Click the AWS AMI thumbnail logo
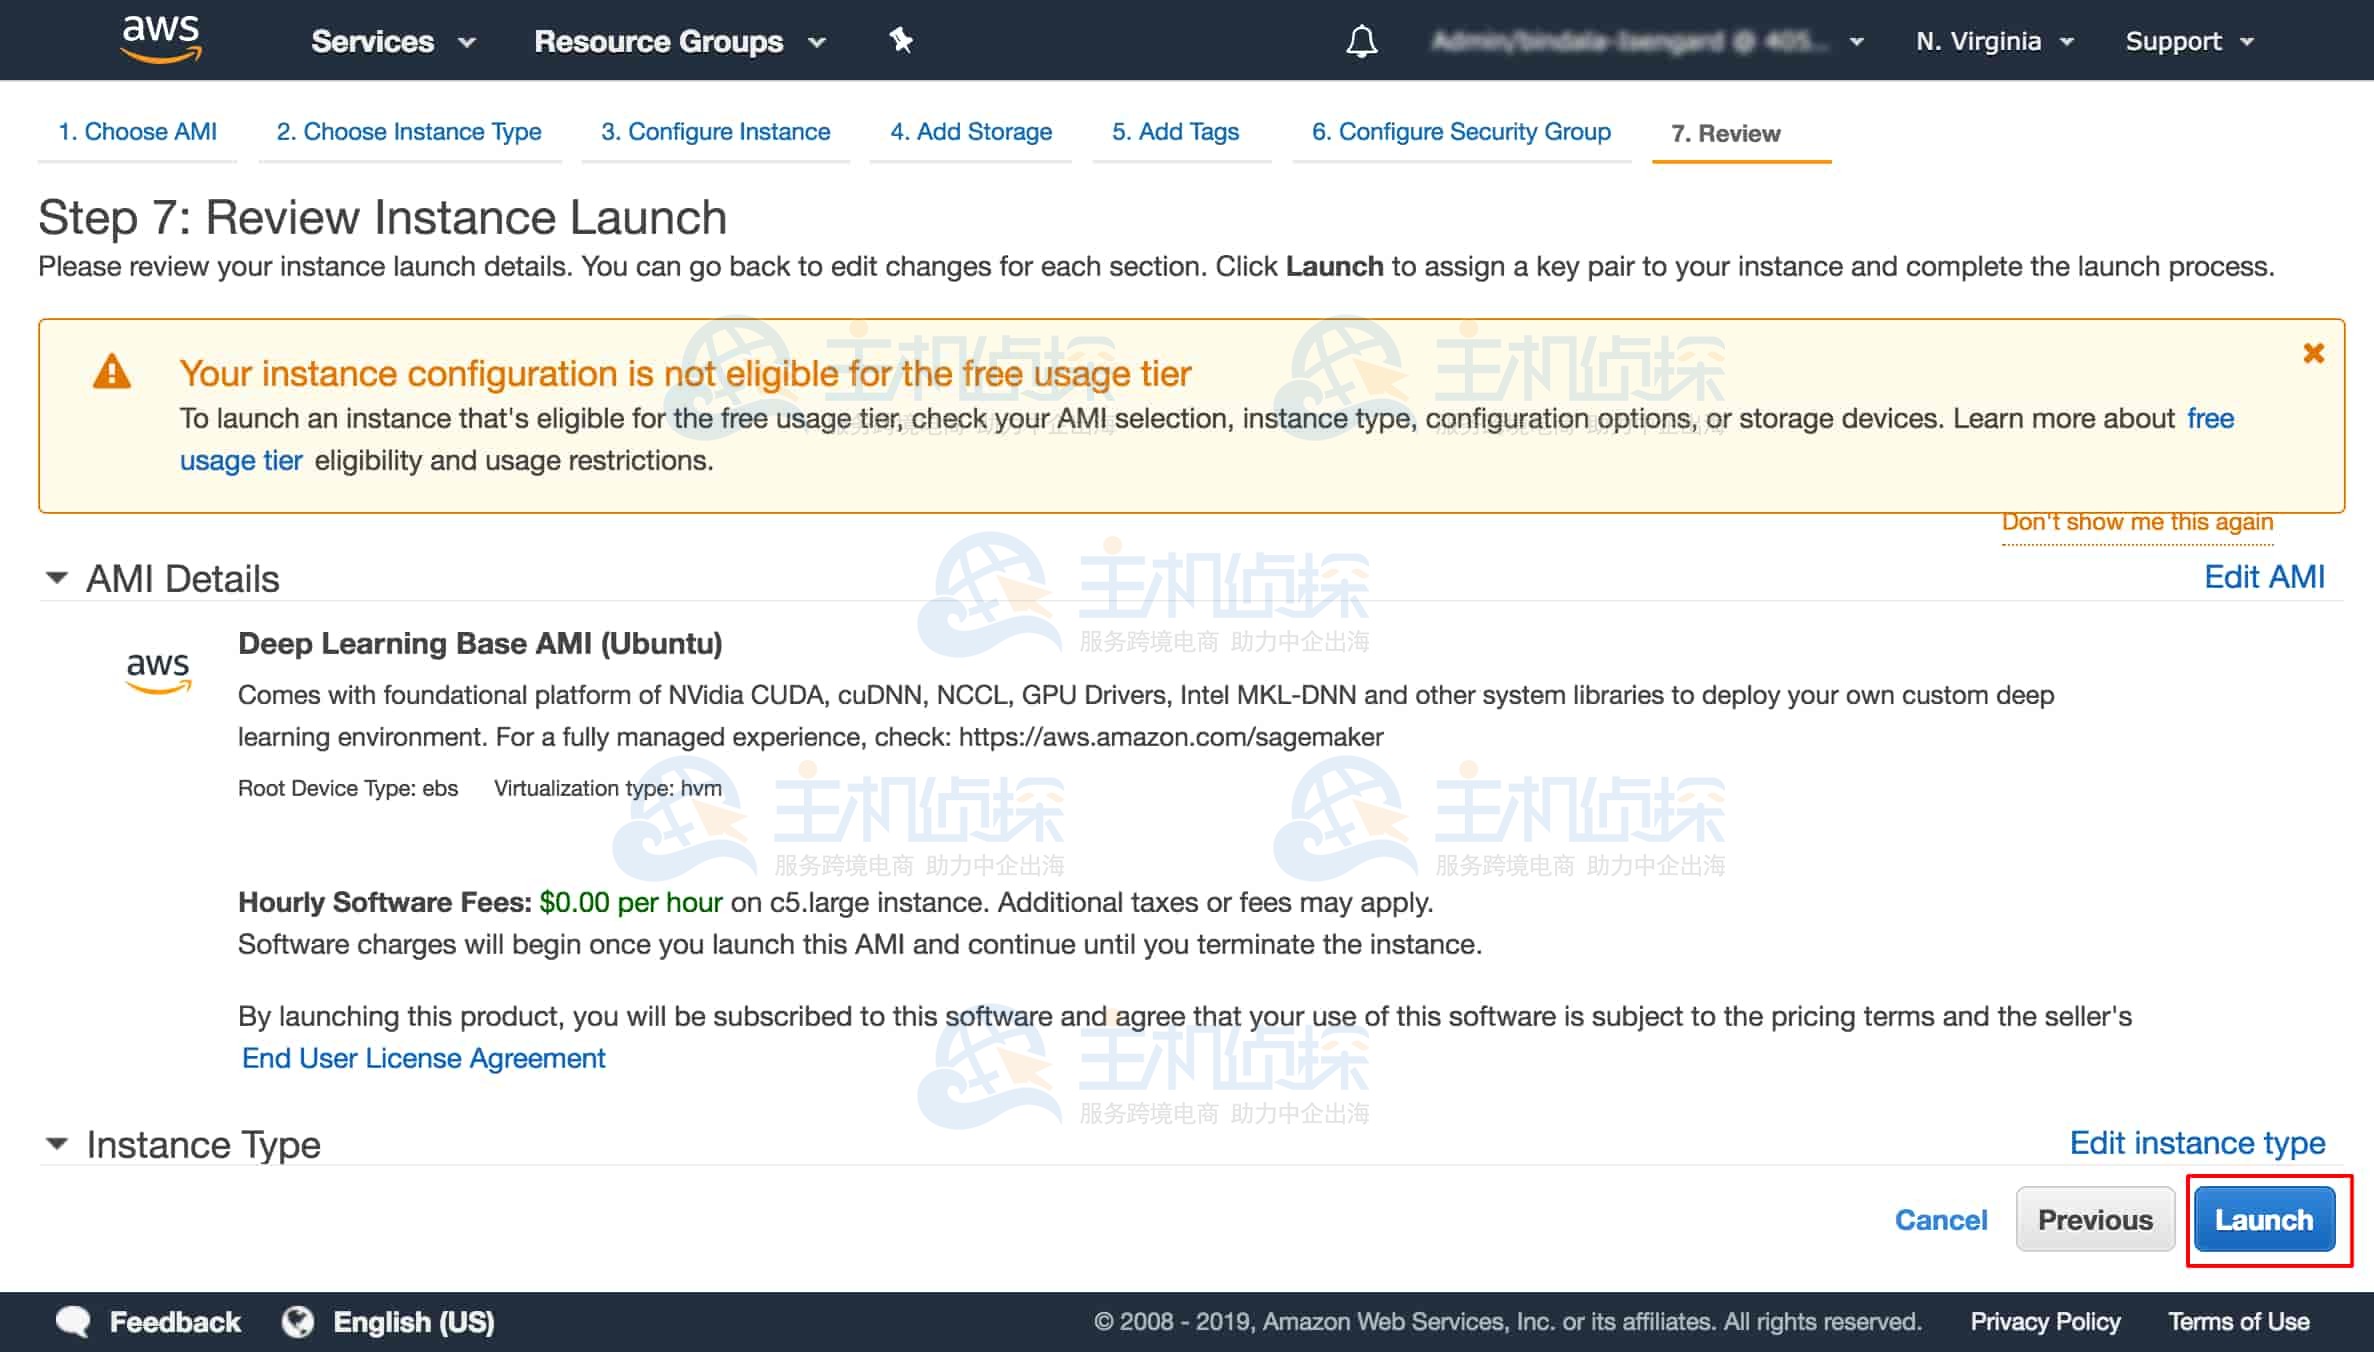Screen dimensions: 2374x1352 click(x=158, y=671)
